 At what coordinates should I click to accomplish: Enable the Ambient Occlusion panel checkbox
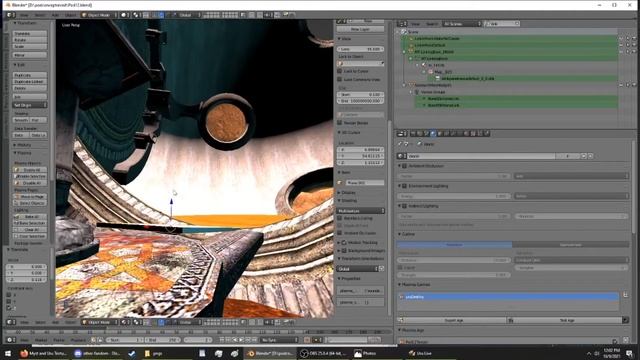tap(404, 166)
